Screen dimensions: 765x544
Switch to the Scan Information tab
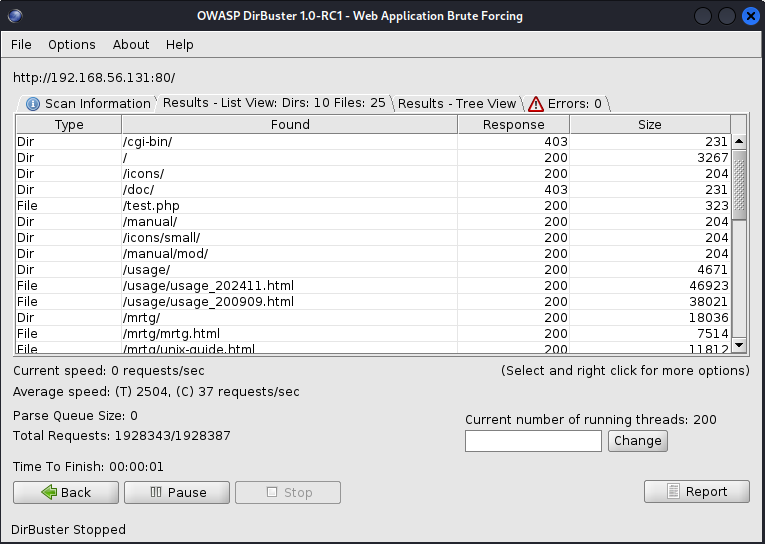pyautogui.click(x=88, y=103)
